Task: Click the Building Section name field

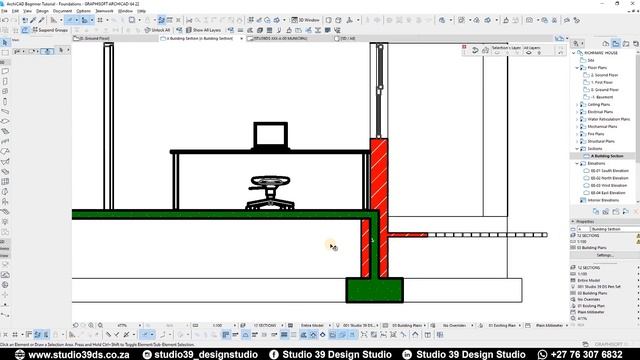Action: click(x=615, y=229)
